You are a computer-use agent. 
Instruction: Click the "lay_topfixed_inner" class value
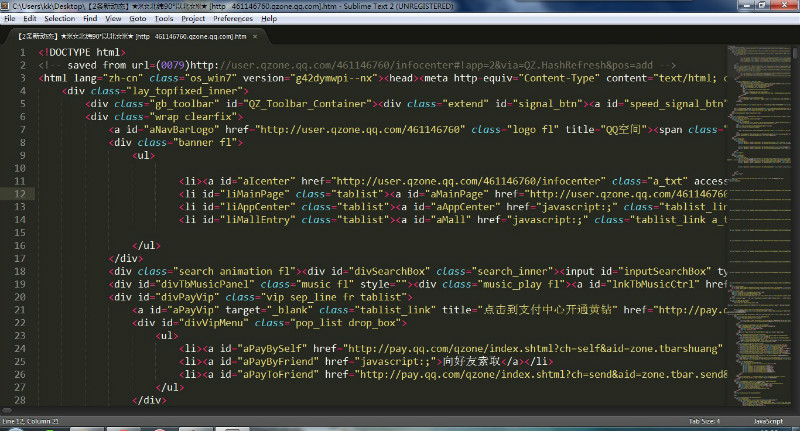pos(185,91)
